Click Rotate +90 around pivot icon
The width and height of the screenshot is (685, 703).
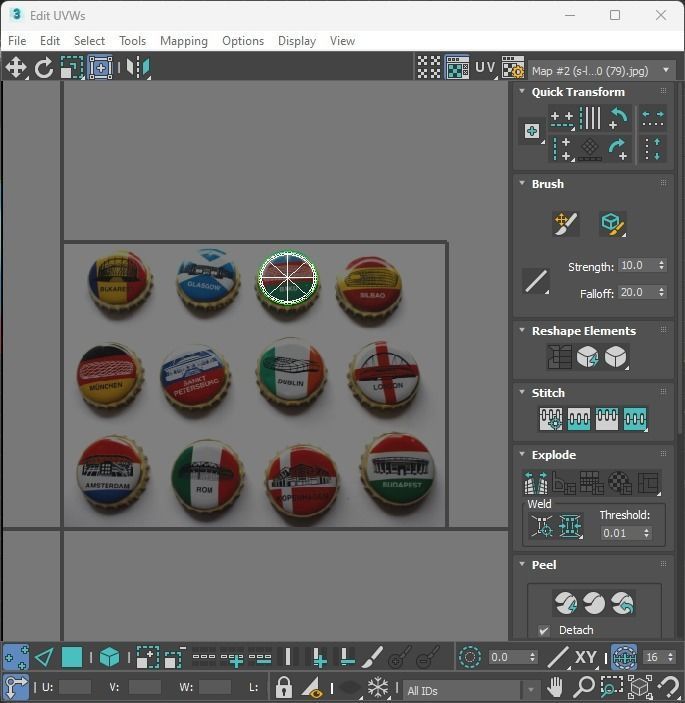click(x=619, y=149)
